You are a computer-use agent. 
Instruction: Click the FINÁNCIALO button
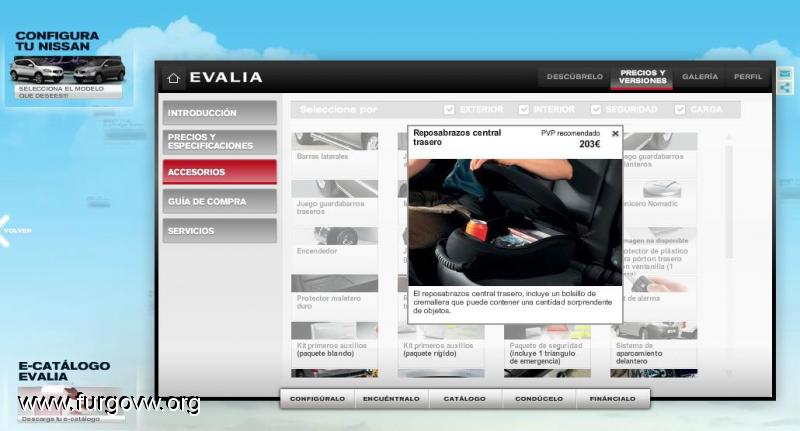[x=613, y=399]
